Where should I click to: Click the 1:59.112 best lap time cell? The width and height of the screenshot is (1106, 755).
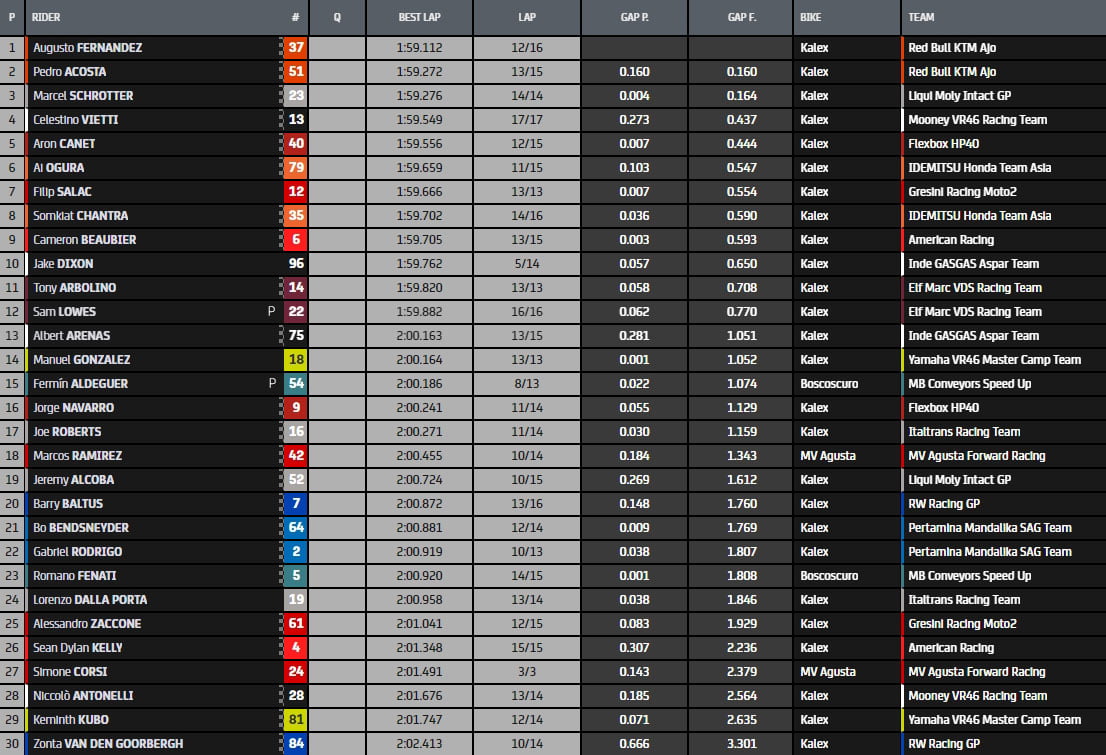[x=419, y=47]
